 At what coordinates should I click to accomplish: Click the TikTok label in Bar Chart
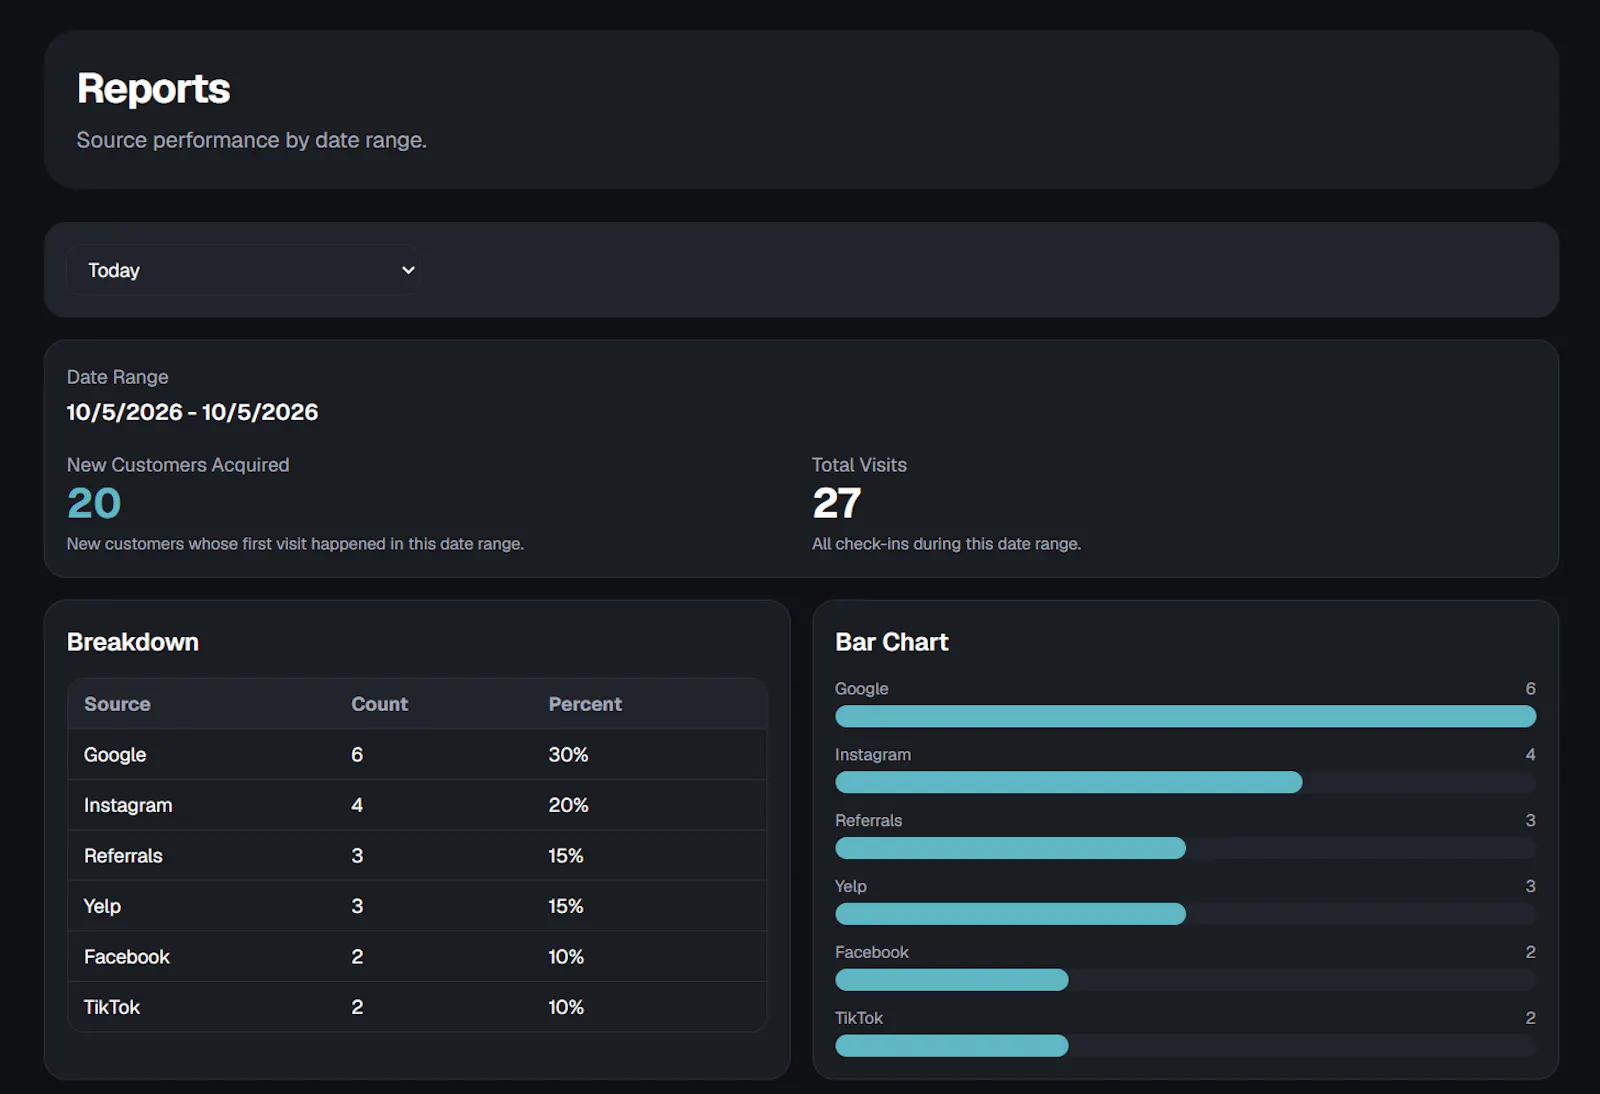click(x=859, y=1018)
